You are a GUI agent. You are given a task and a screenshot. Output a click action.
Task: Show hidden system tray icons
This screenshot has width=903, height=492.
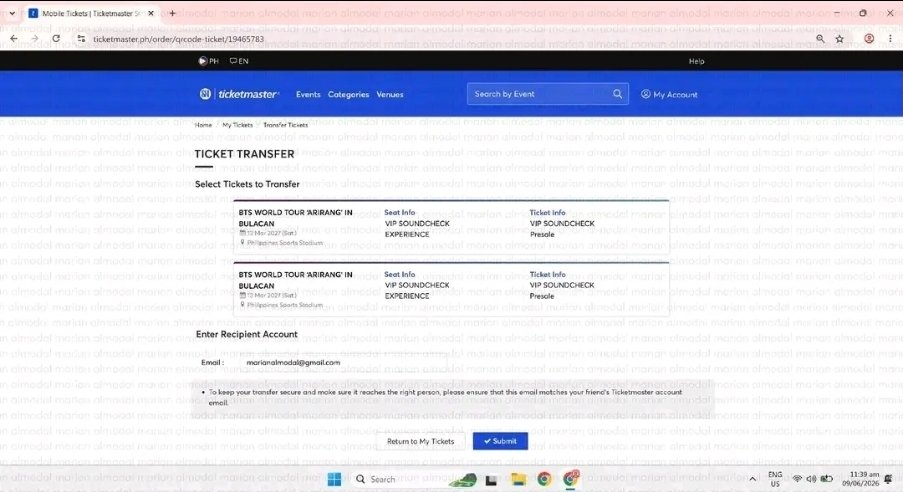click(752, 479)
